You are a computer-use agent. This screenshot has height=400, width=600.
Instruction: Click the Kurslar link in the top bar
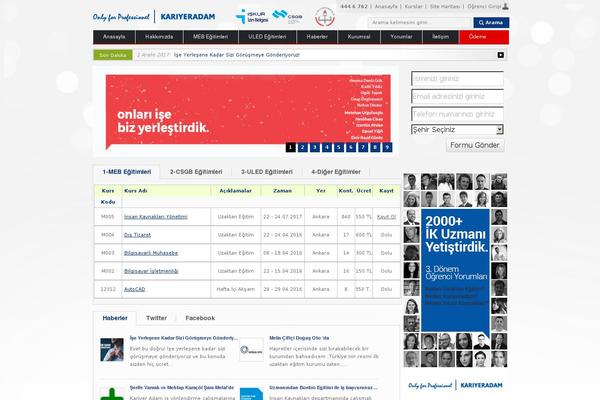414,7
